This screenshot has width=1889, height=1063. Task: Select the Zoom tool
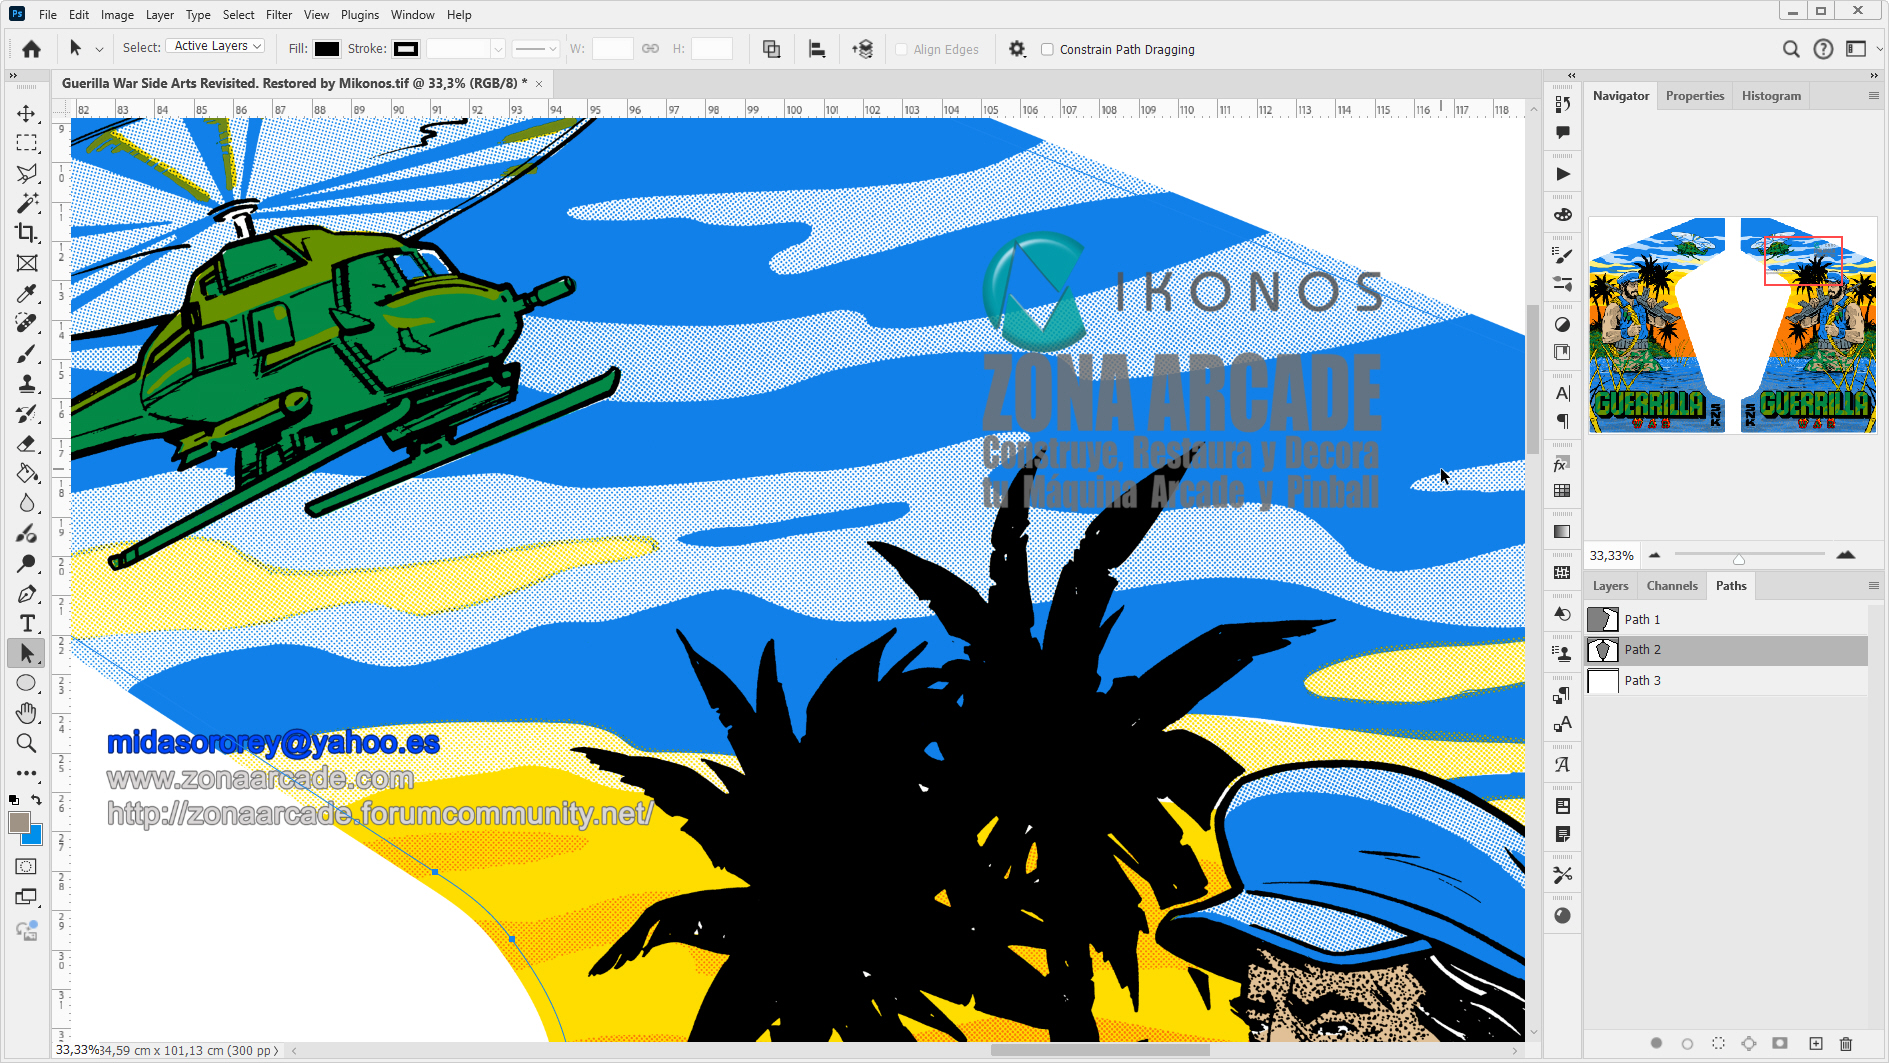(27, 743)
